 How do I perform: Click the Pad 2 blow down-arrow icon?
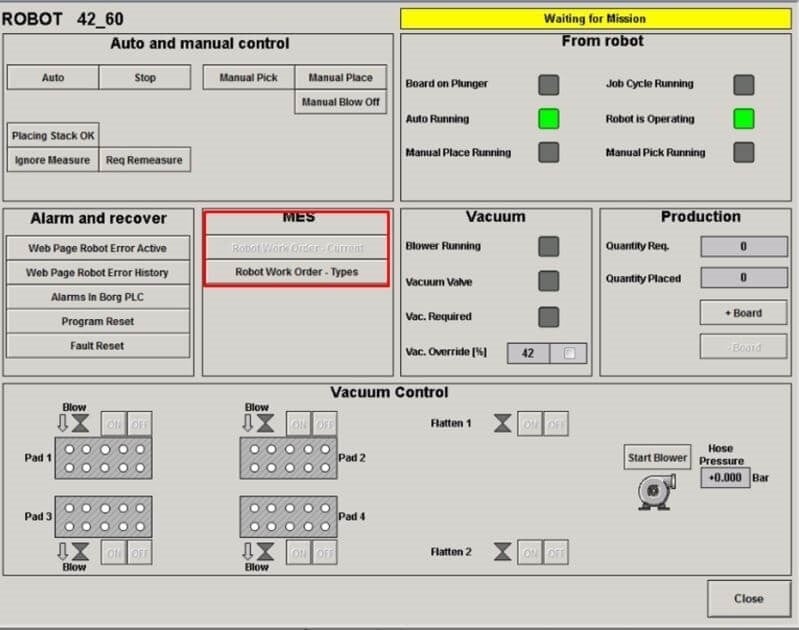(x=248, y=423)
